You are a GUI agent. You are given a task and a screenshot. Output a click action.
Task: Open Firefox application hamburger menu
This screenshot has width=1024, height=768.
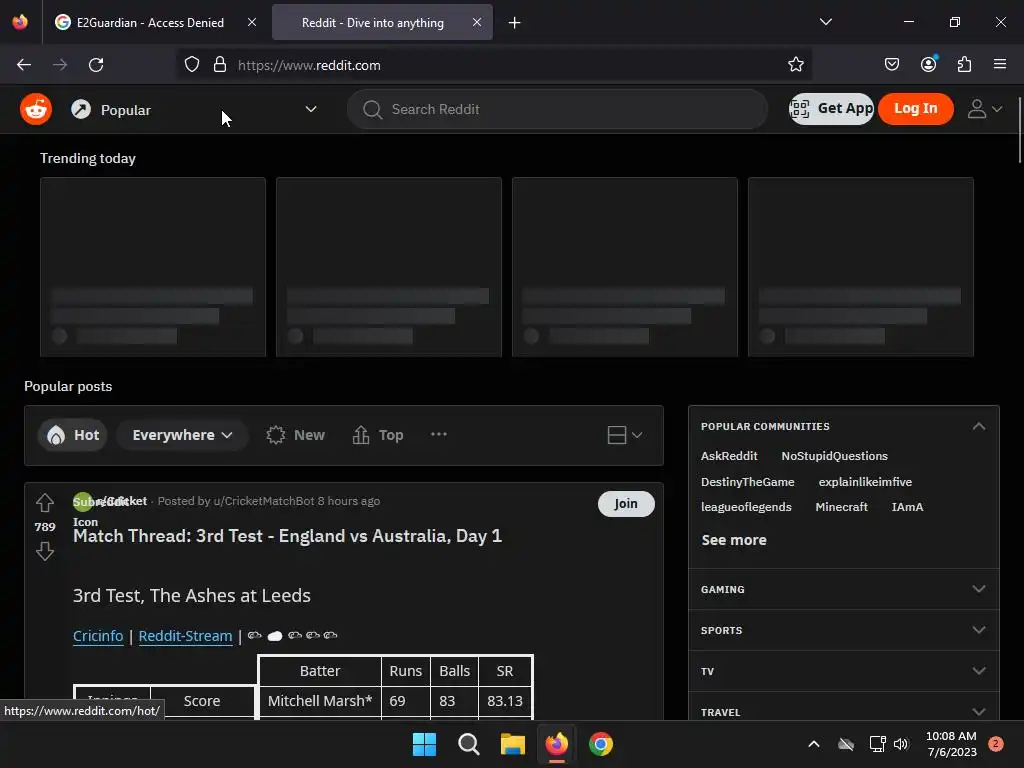pyautogui.click(x=999, y=65)
